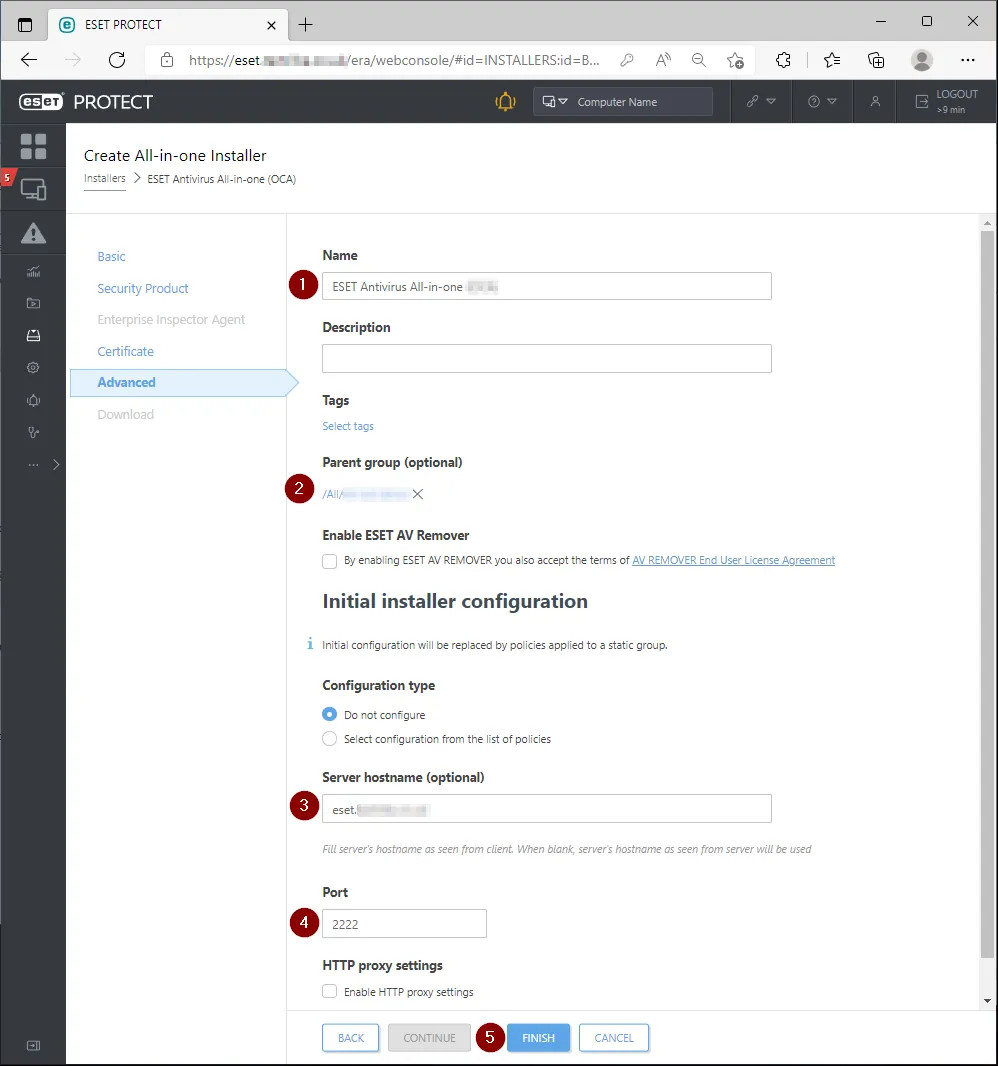This screenshot has width=998, height=1066.
Task: Switch to the Certificate step
Action: click(126, 351)
